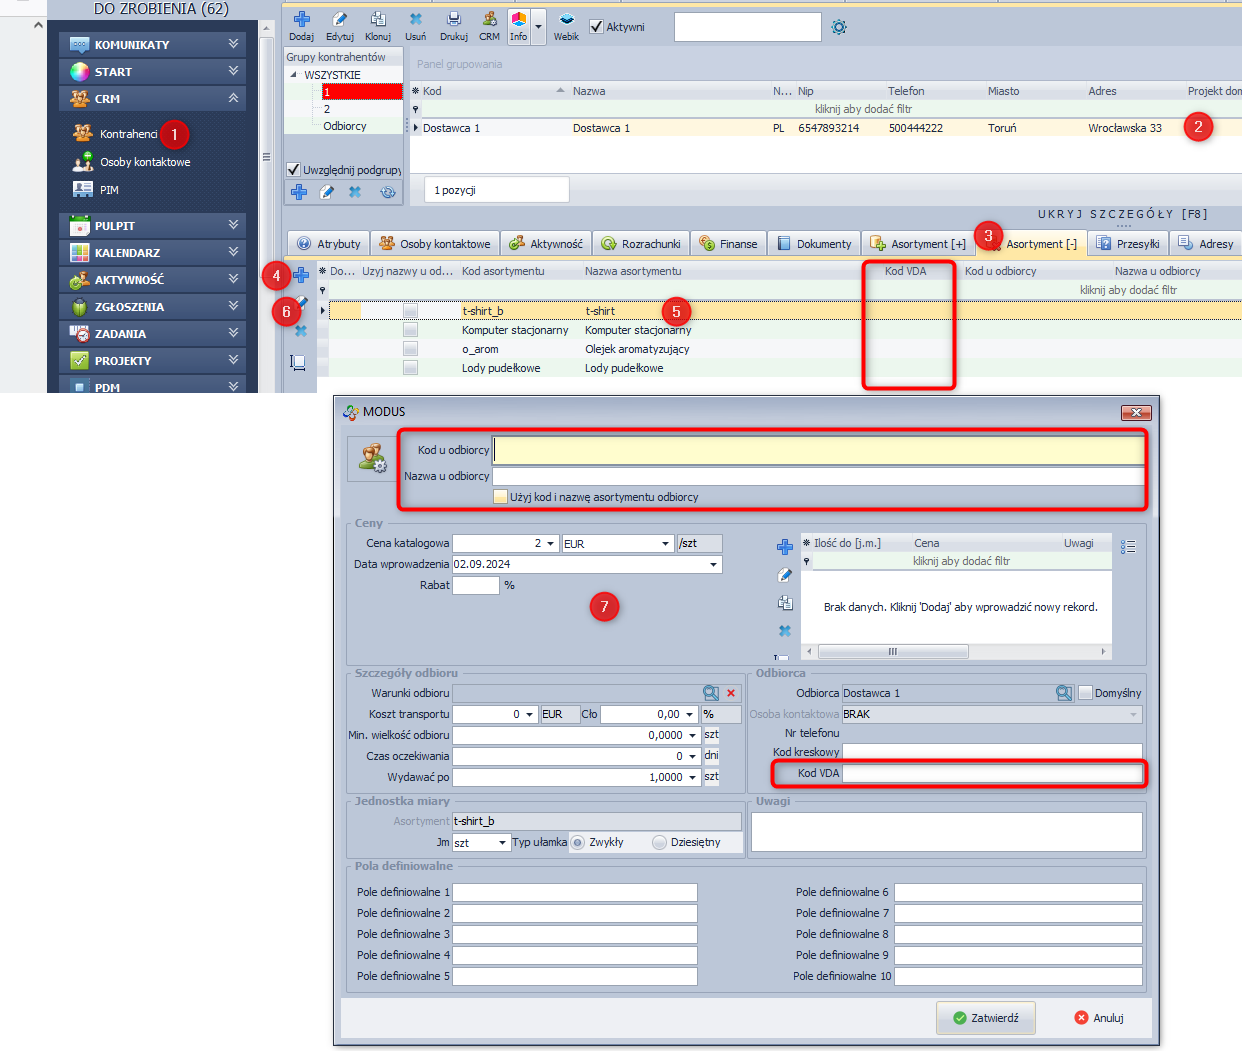Click the Kod VDA input field

pyautogui.click(x=992, y=773)
